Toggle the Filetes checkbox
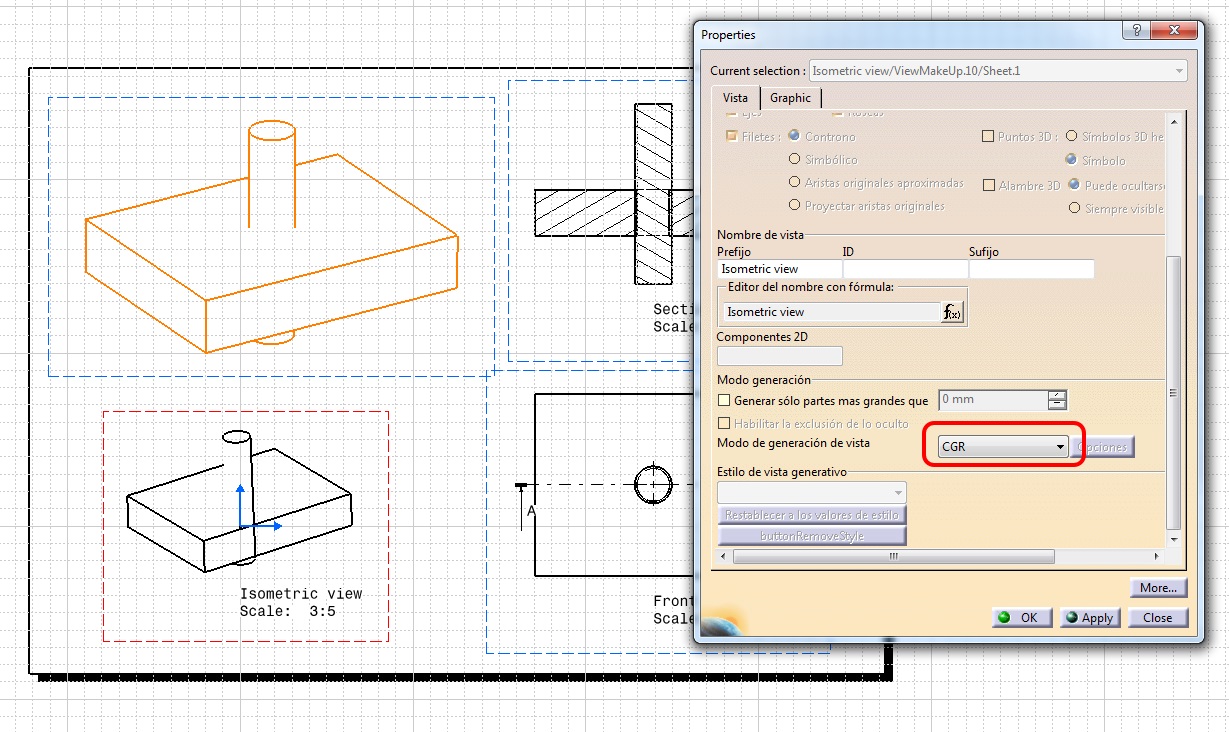This screenshot has height=732, width=1229. click(x=732, y=136)
